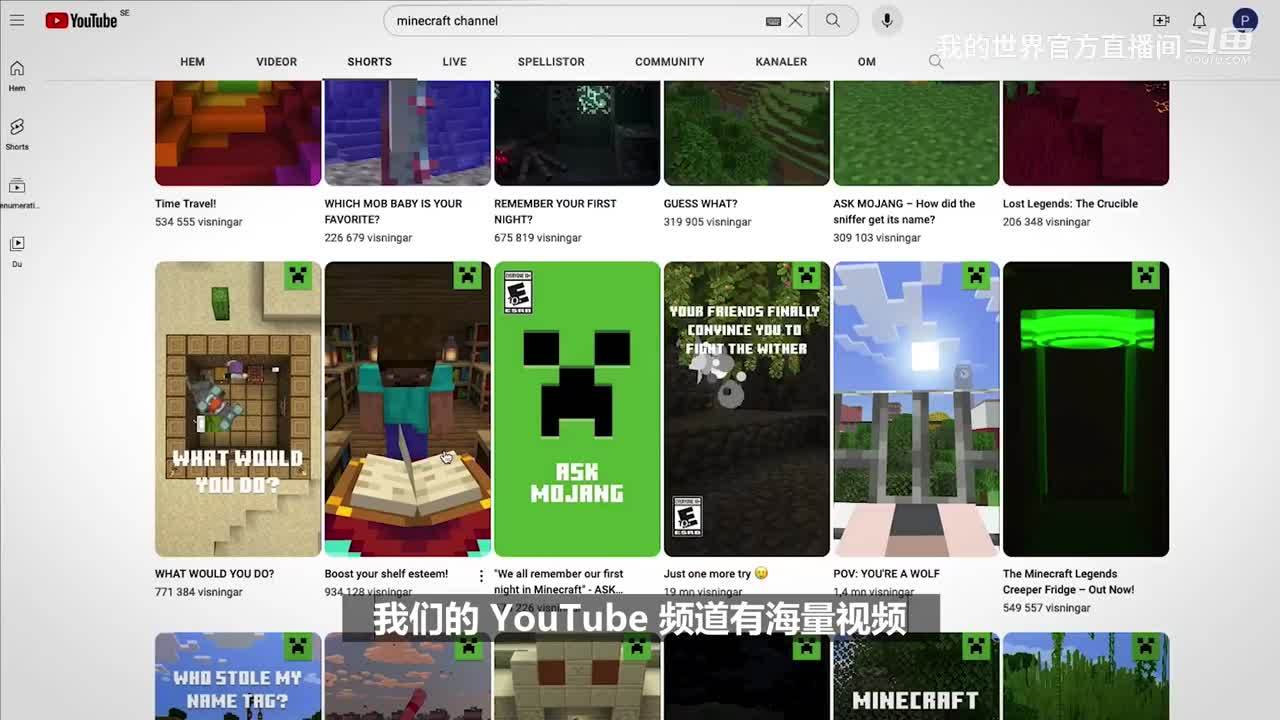Open the OM channel tab
The image size is (1280, 720).
click(x=867, y=62)
